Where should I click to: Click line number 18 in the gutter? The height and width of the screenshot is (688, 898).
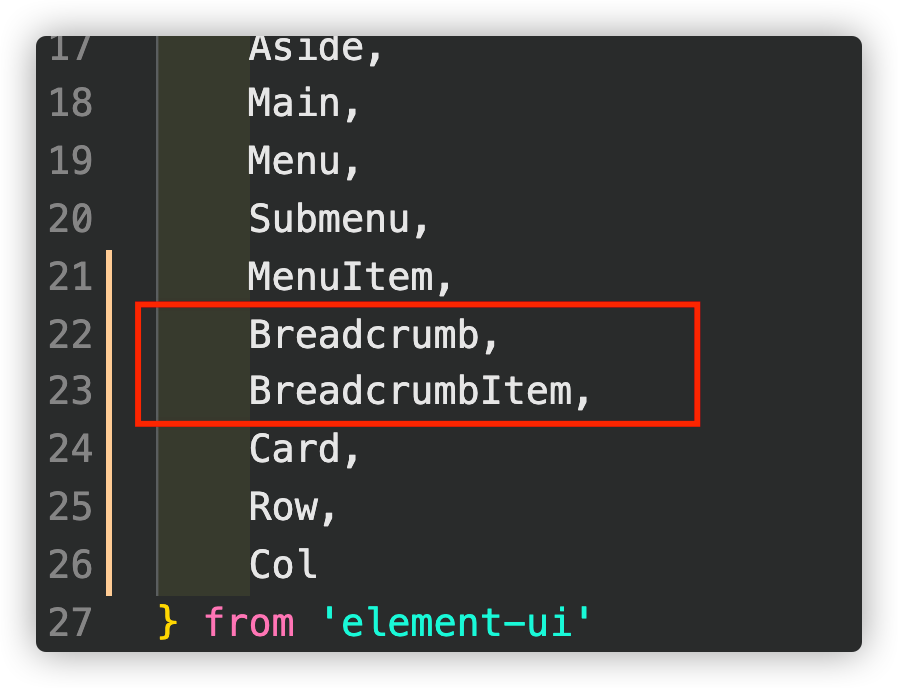click(x=70, y=103)
